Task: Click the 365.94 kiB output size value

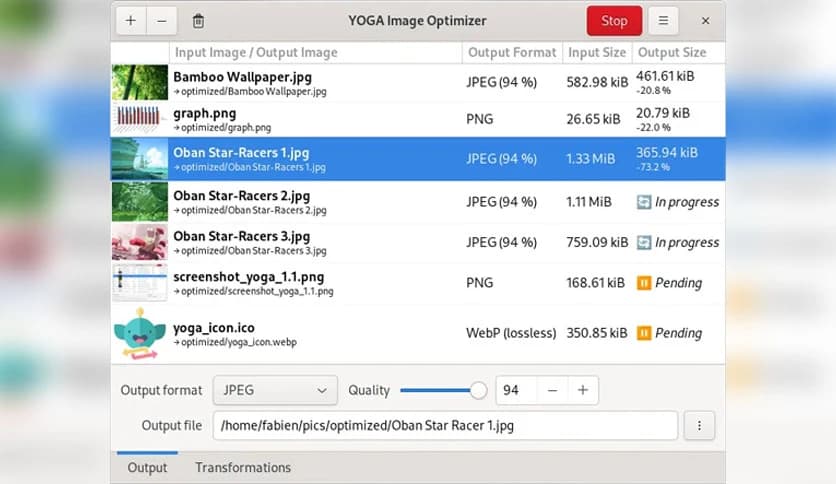Action: pyautogui.click(x=666, y=152)
